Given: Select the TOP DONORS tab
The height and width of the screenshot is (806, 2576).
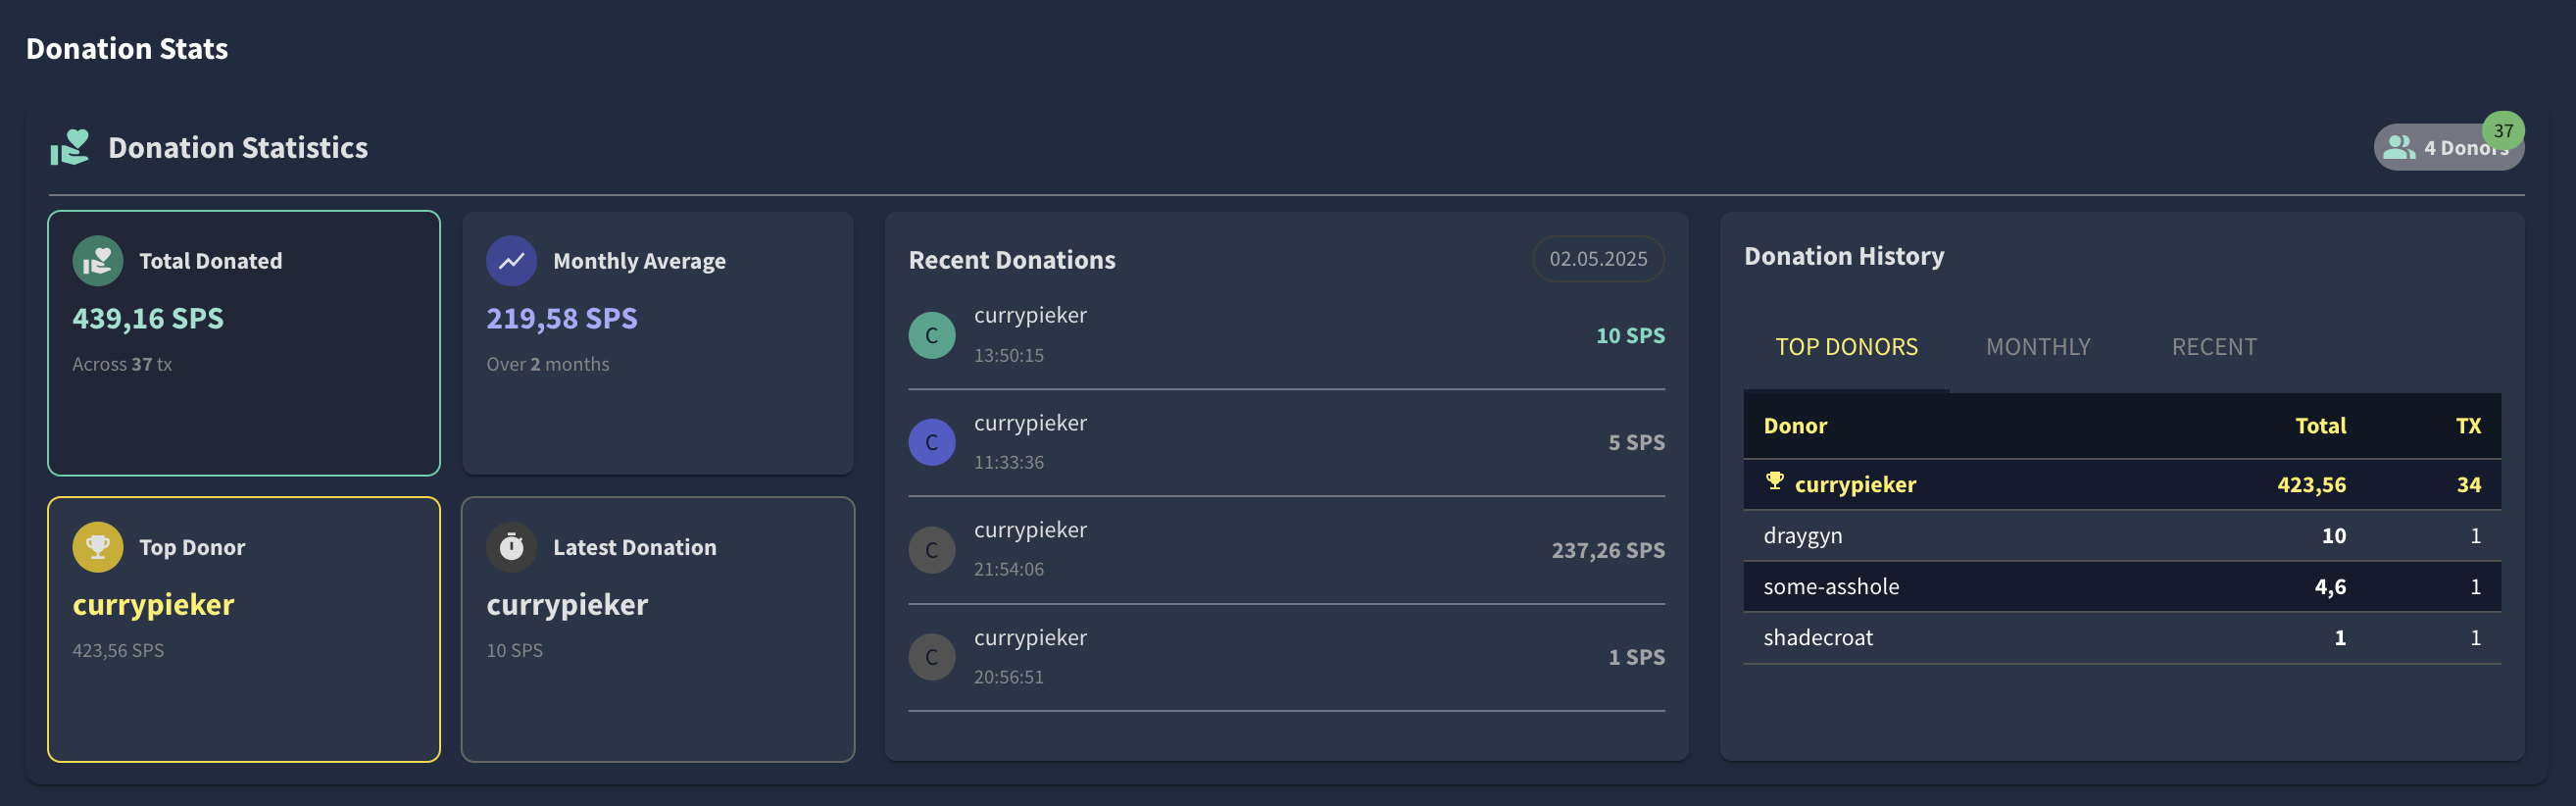Looking at the screenshot, I should point(1846,347).
